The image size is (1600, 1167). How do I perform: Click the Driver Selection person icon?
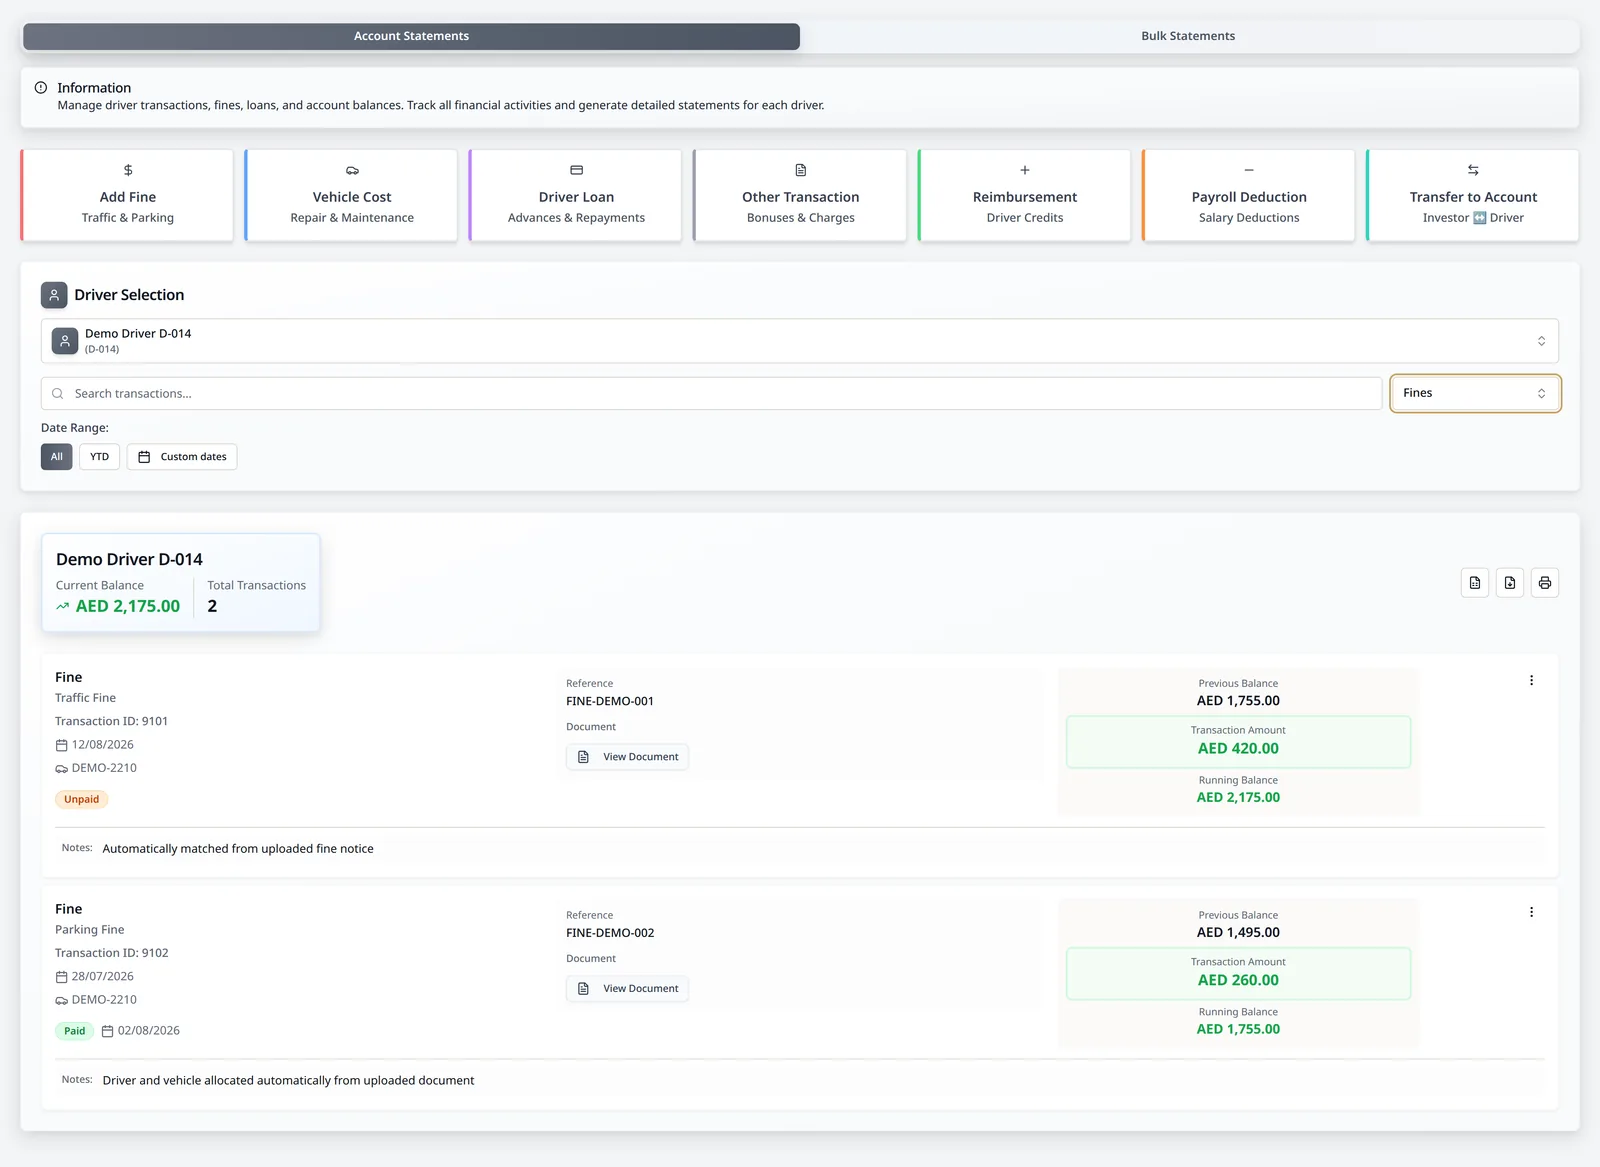pos(54,295)
